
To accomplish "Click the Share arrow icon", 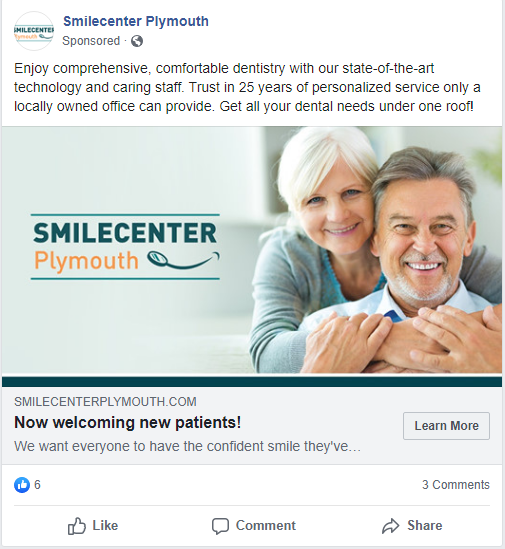I will tap(390, 526).
